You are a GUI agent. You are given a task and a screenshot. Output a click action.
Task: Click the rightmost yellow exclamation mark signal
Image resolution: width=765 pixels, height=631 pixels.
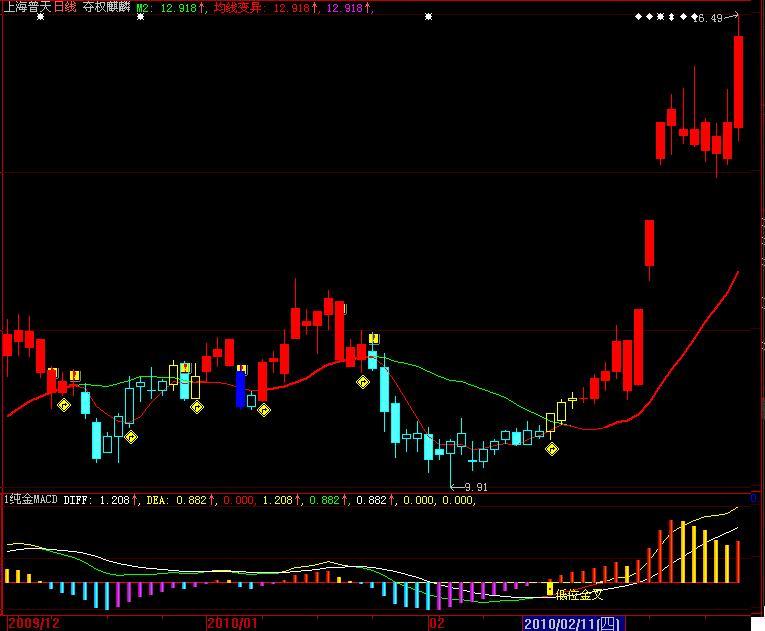[x=374, y=338]
